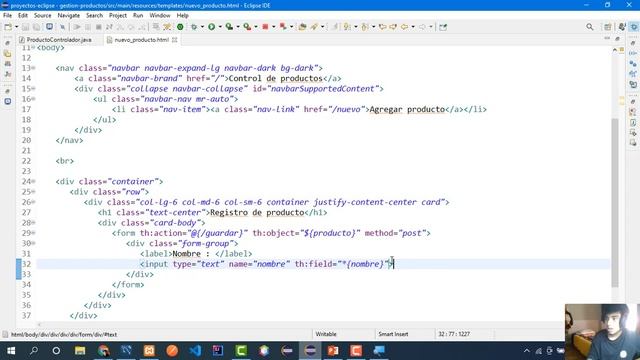Click the editor vertical scrollbar

tap(615, 202)
